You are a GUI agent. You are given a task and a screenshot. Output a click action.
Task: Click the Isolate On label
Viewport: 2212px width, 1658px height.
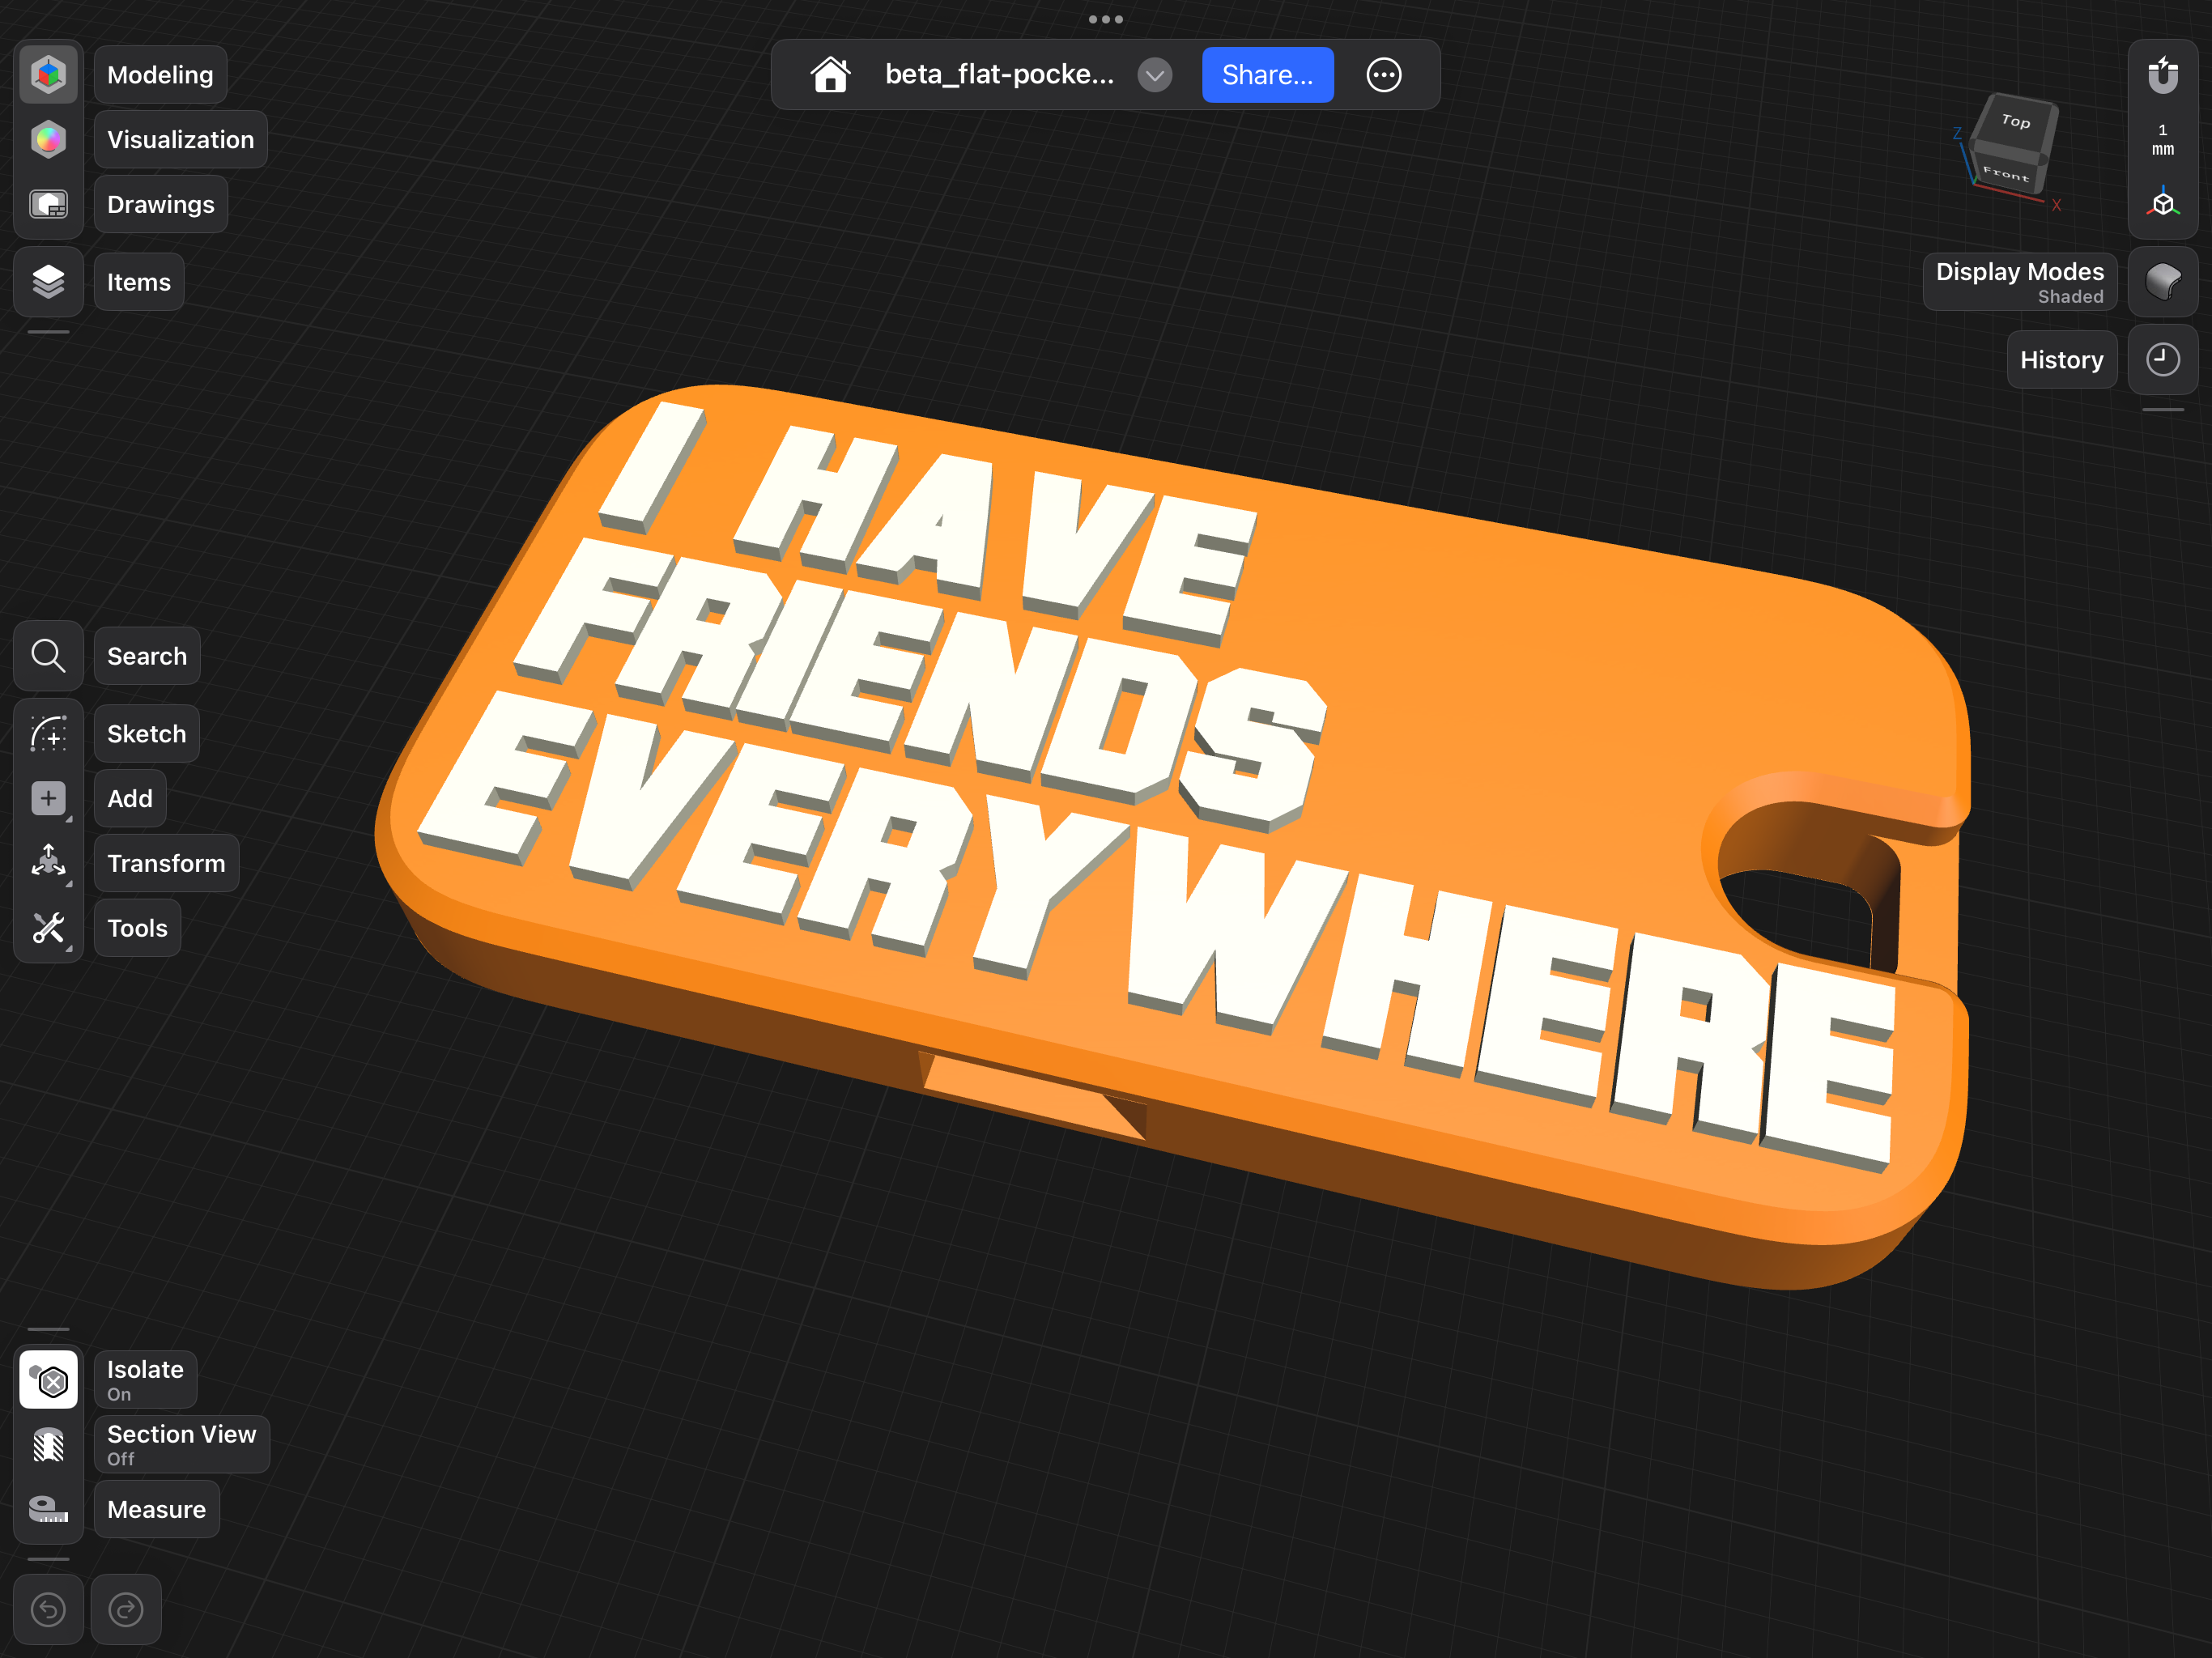pyautogui.click(x=145, y=1380)
